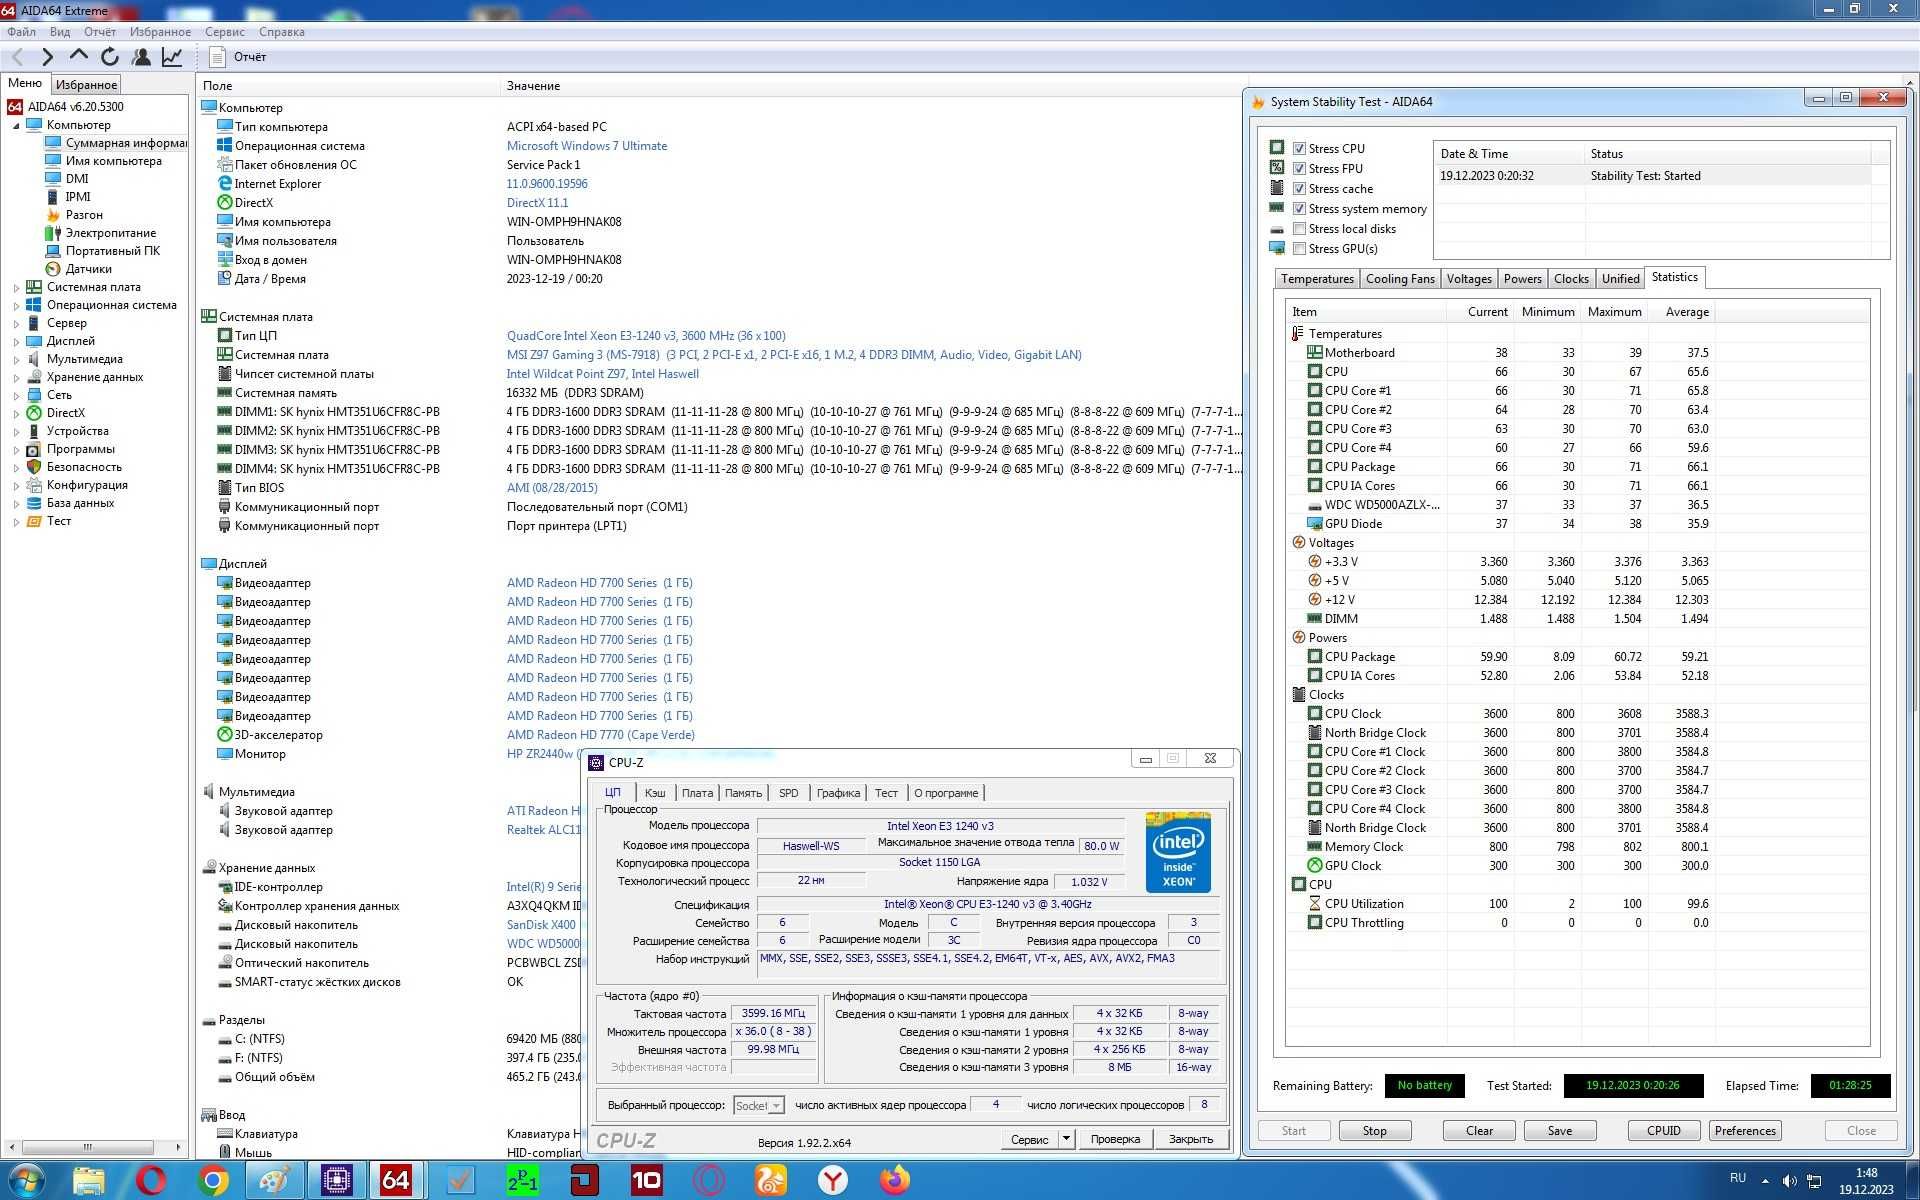
Task: Open the Избранное menu in menu bar
Action: [x=160, y=32]
